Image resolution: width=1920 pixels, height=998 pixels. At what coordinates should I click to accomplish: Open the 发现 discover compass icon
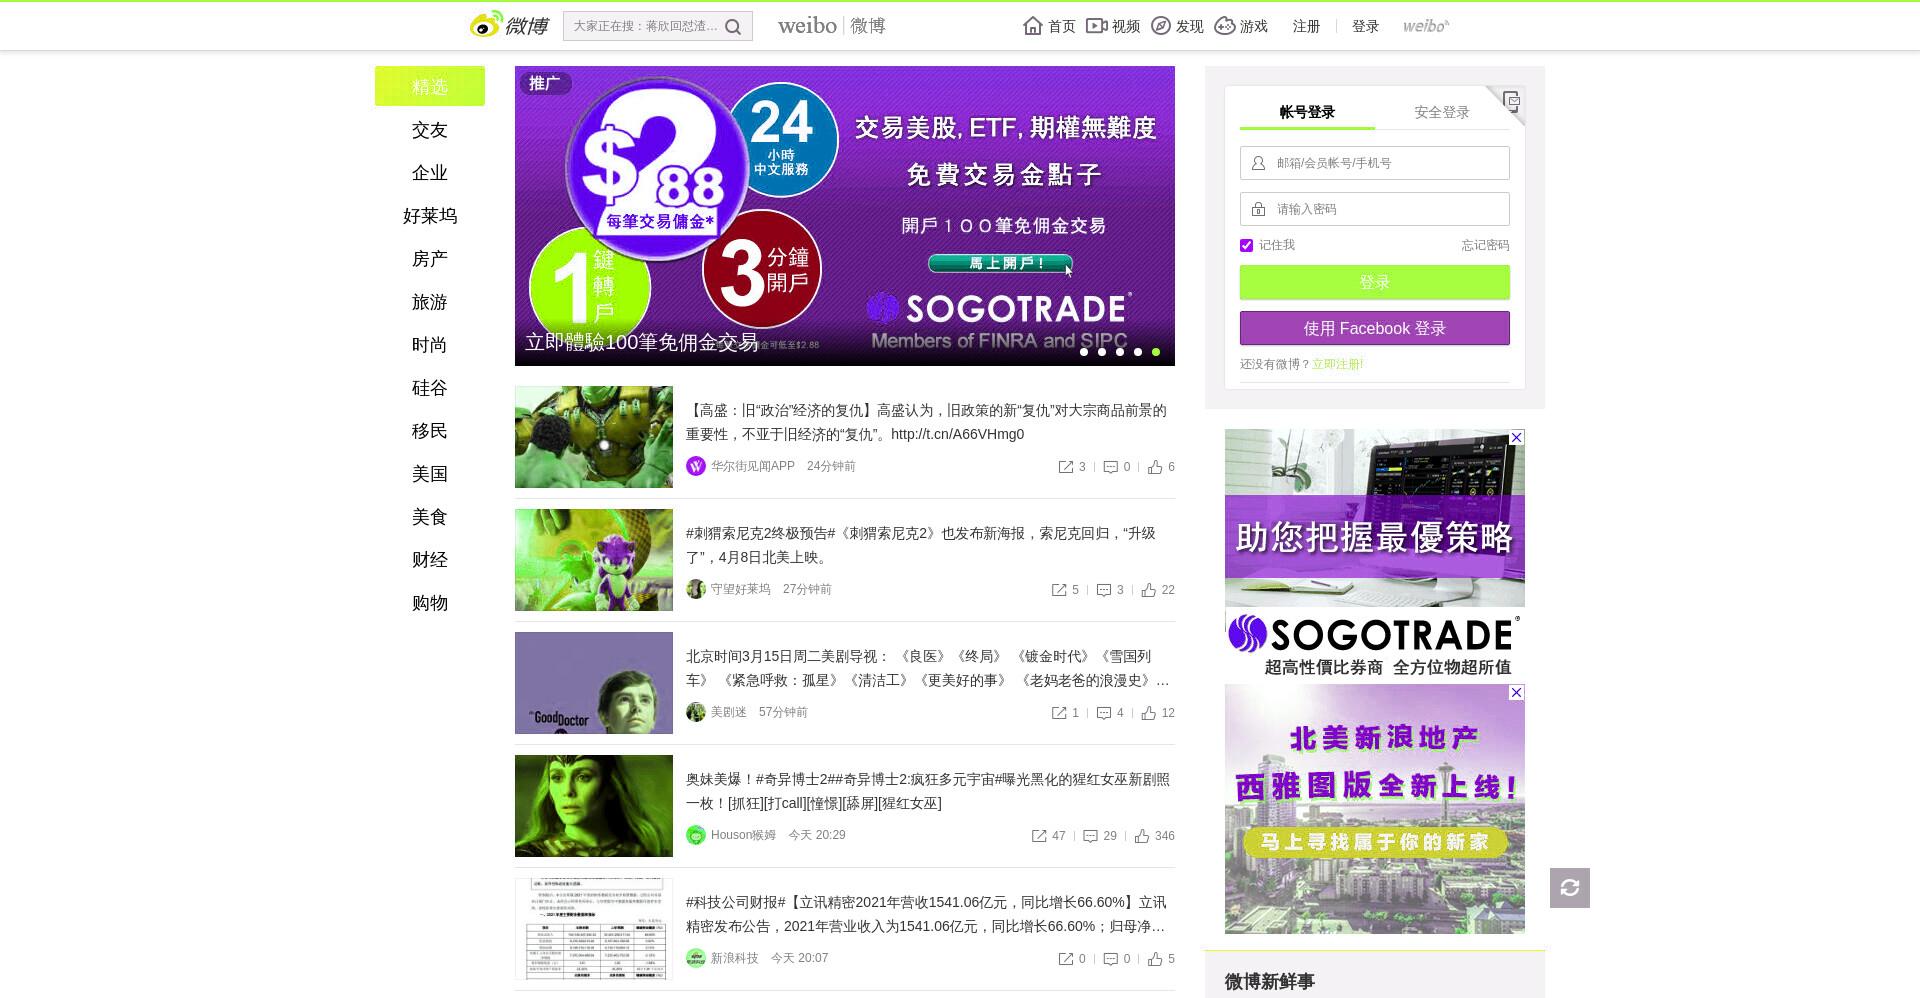coord(1161,26)
